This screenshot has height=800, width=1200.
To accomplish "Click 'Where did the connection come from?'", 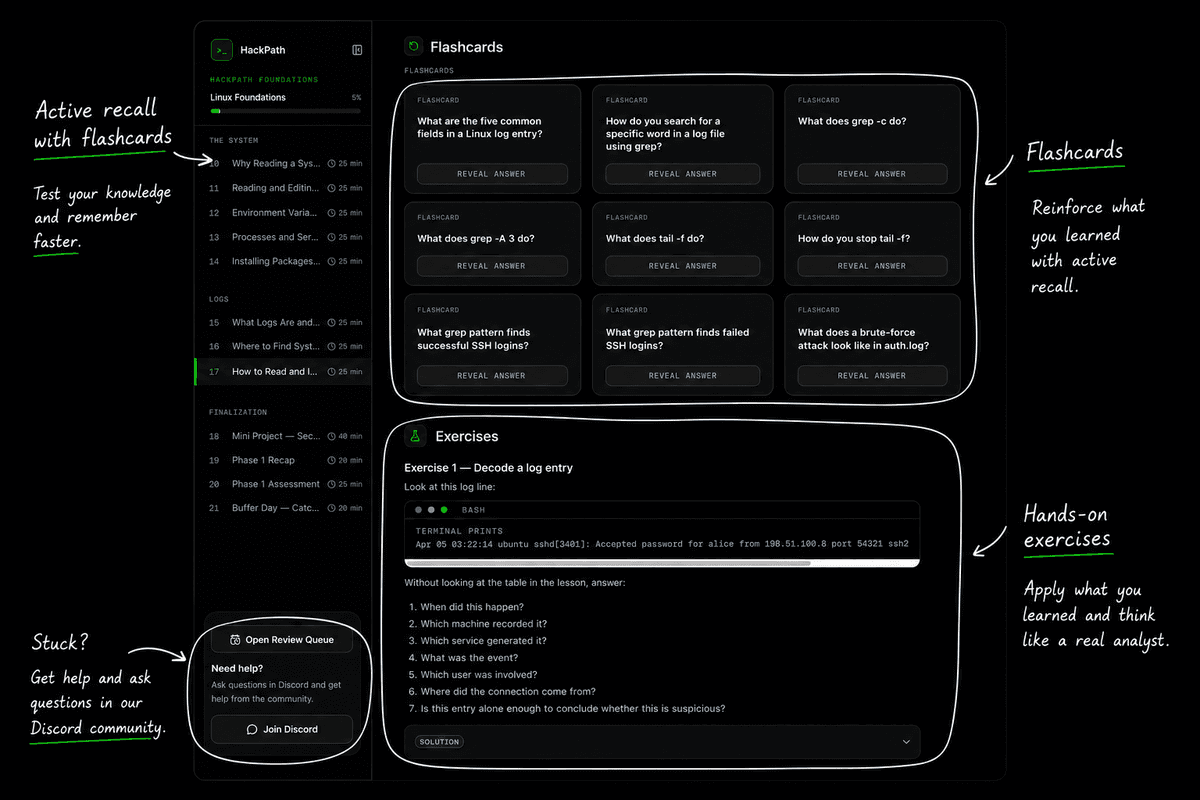I will pyautogui.click(x=508, y=691).
